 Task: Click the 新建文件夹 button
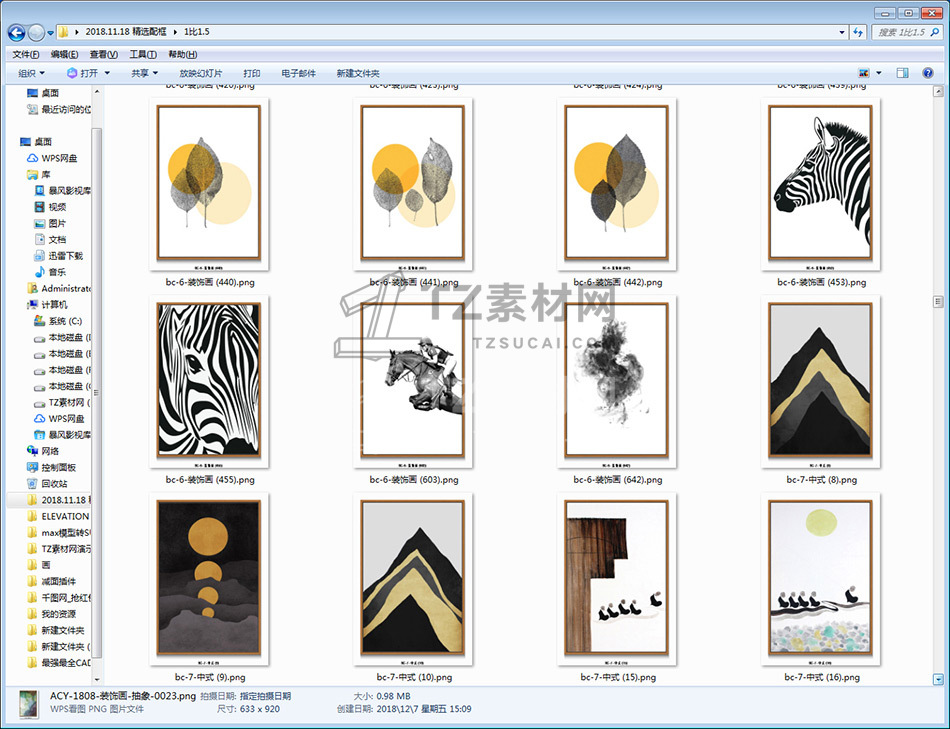coord(358,73)
